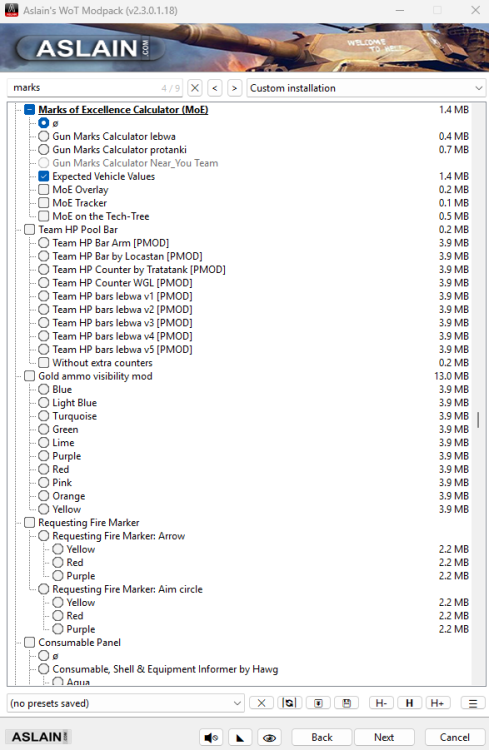This screenshot has height=750, width=489.
Task: Check MoE on the Tech-Tree
Action: (x=44, y=216)
